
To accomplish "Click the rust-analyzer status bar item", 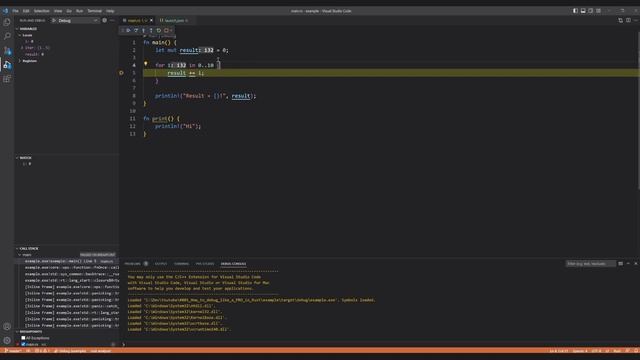I will (x=100, y=351).
